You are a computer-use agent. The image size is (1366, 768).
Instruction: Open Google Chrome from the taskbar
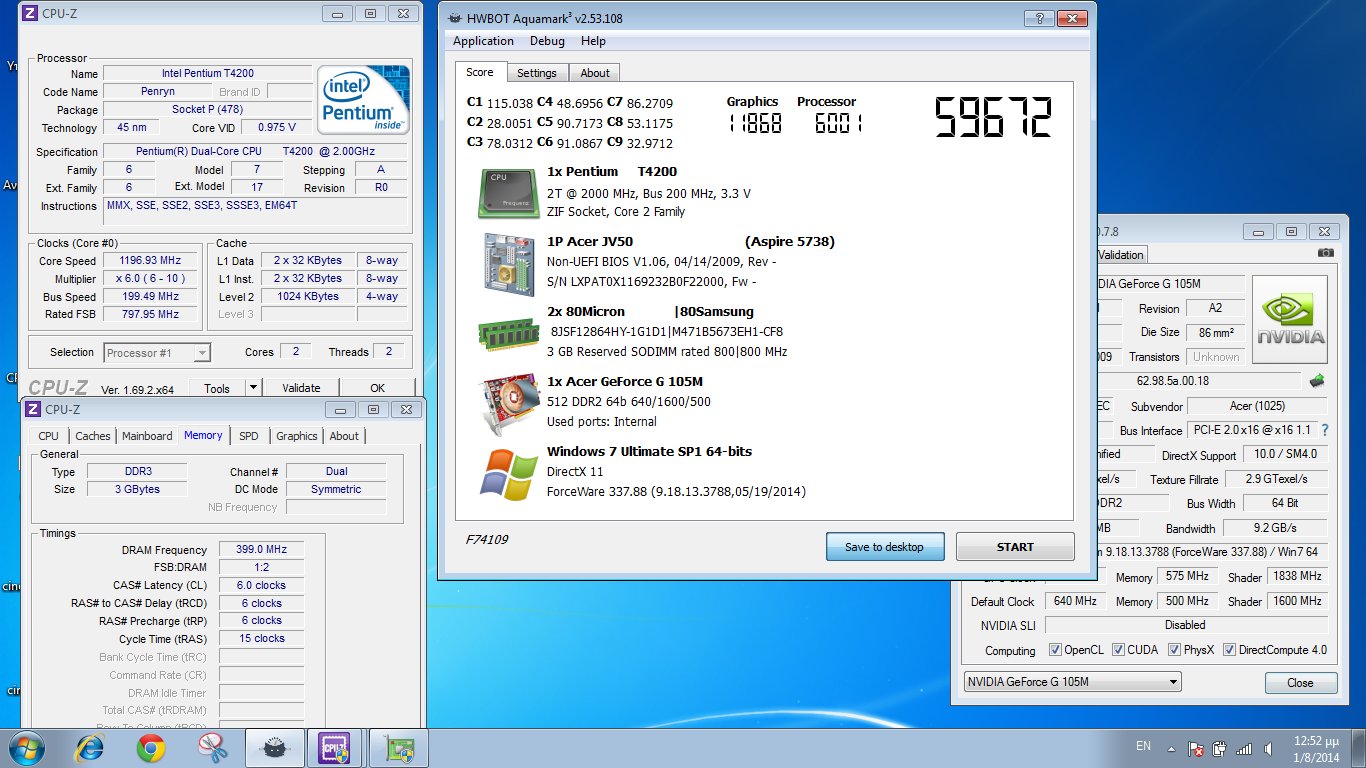[x=151, y=748]
